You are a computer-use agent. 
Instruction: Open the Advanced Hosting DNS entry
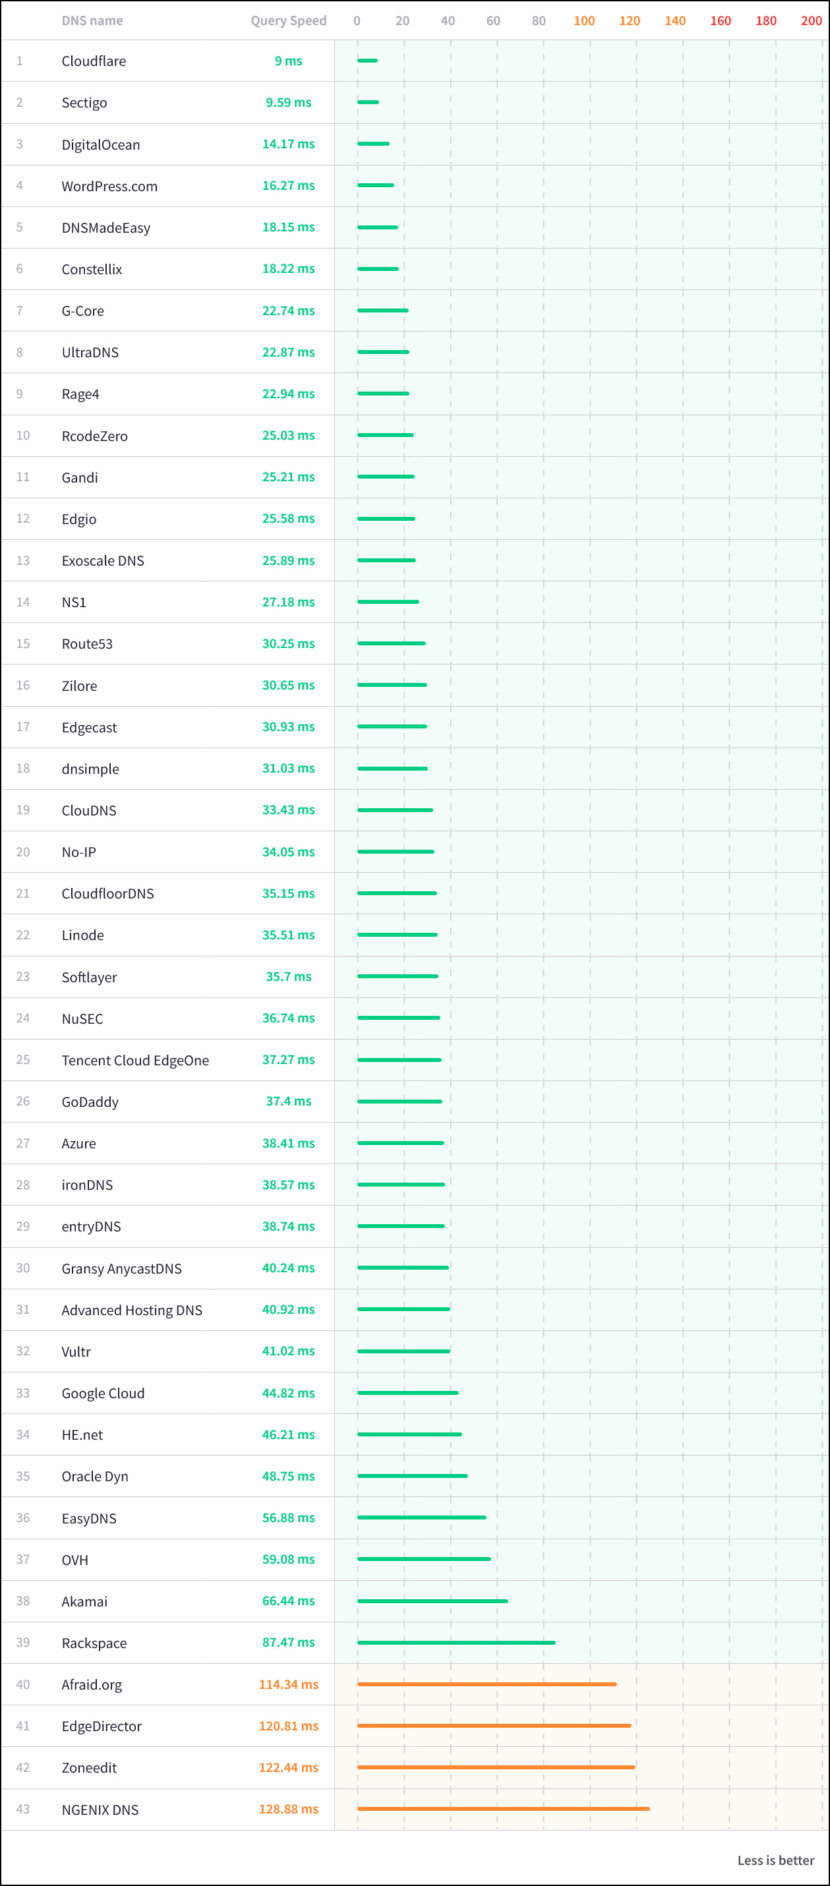point(132,1310)
